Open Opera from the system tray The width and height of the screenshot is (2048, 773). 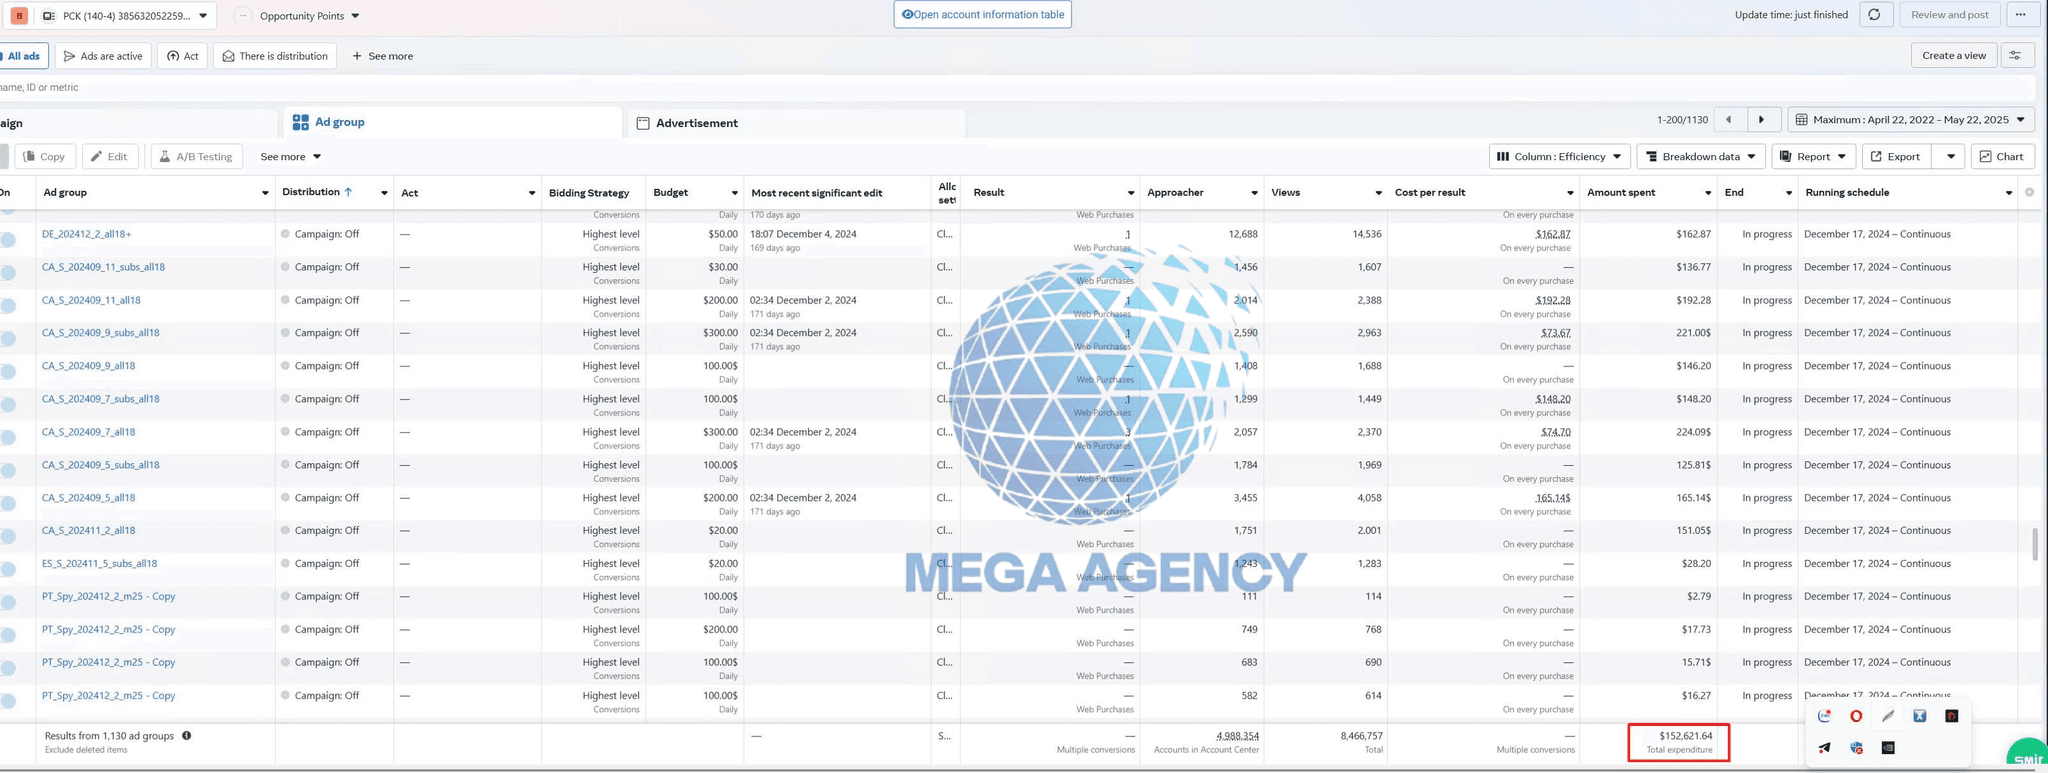point(1856,716)
